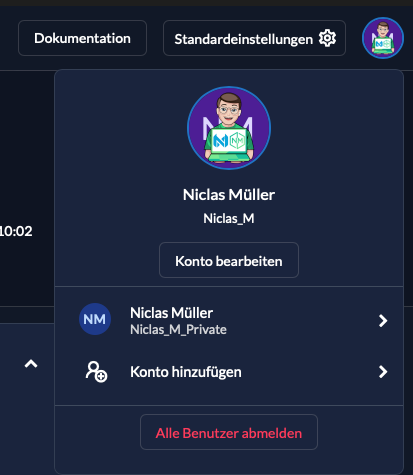The width and height of the screenshot is (413, 475).
Task: Click the 10:02 timestamp on the left
Action: pyautogui.click(x=16, y=231)
